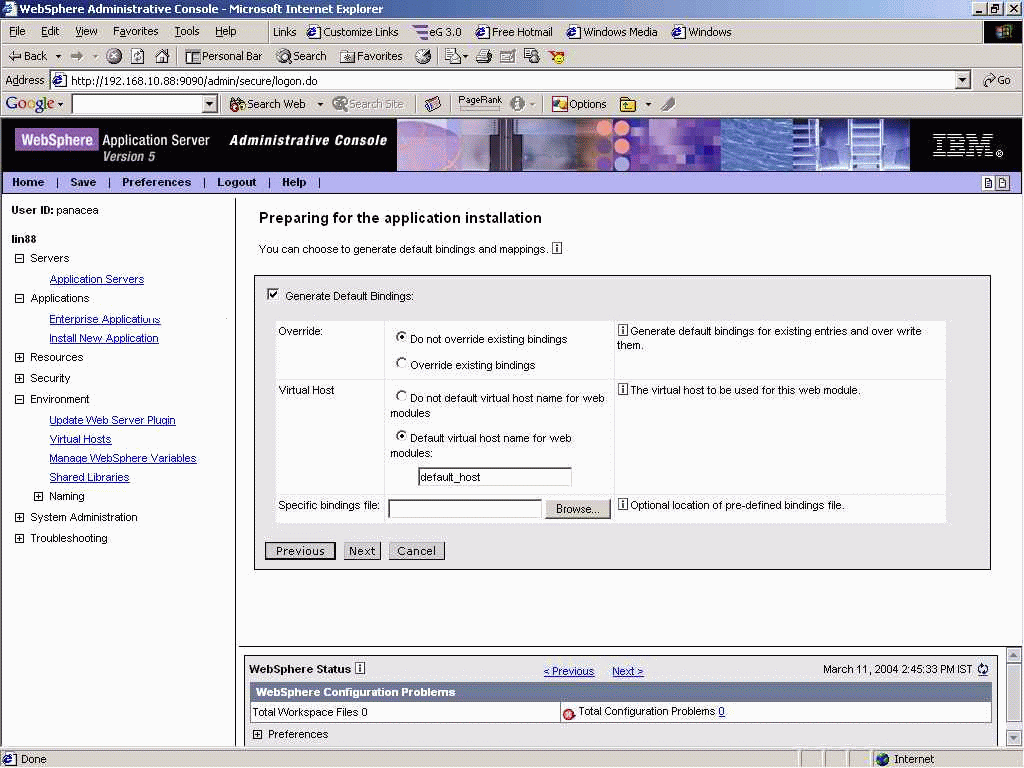Click Logout in console navigation bar
Image resolution: width=1024 pixels, height=768 pixels.
tap(236, 182)
